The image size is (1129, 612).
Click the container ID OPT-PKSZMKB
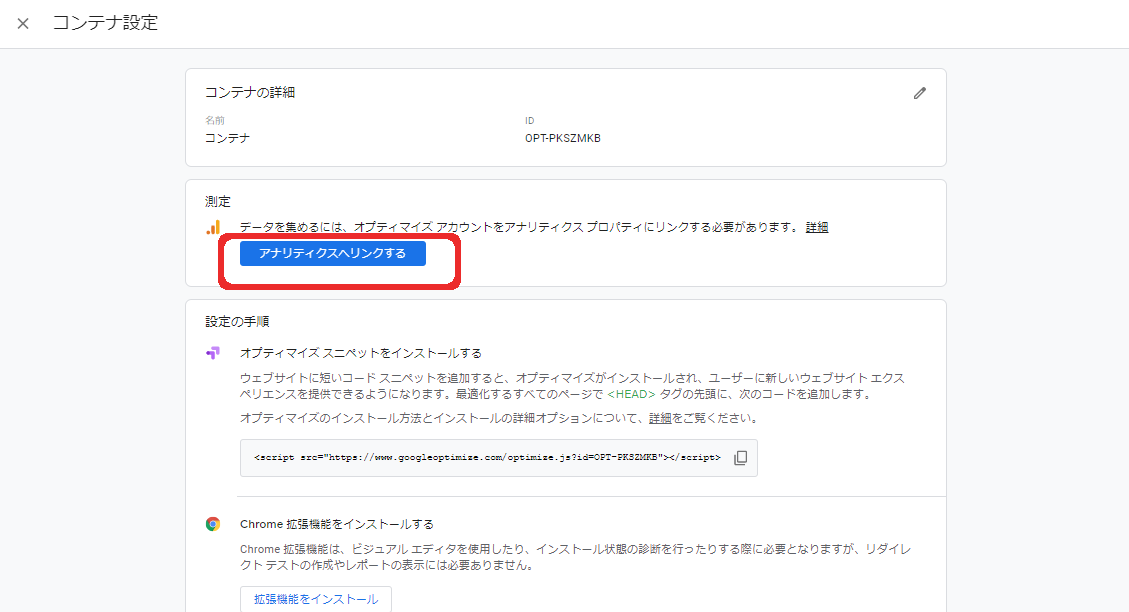[562, 138]
